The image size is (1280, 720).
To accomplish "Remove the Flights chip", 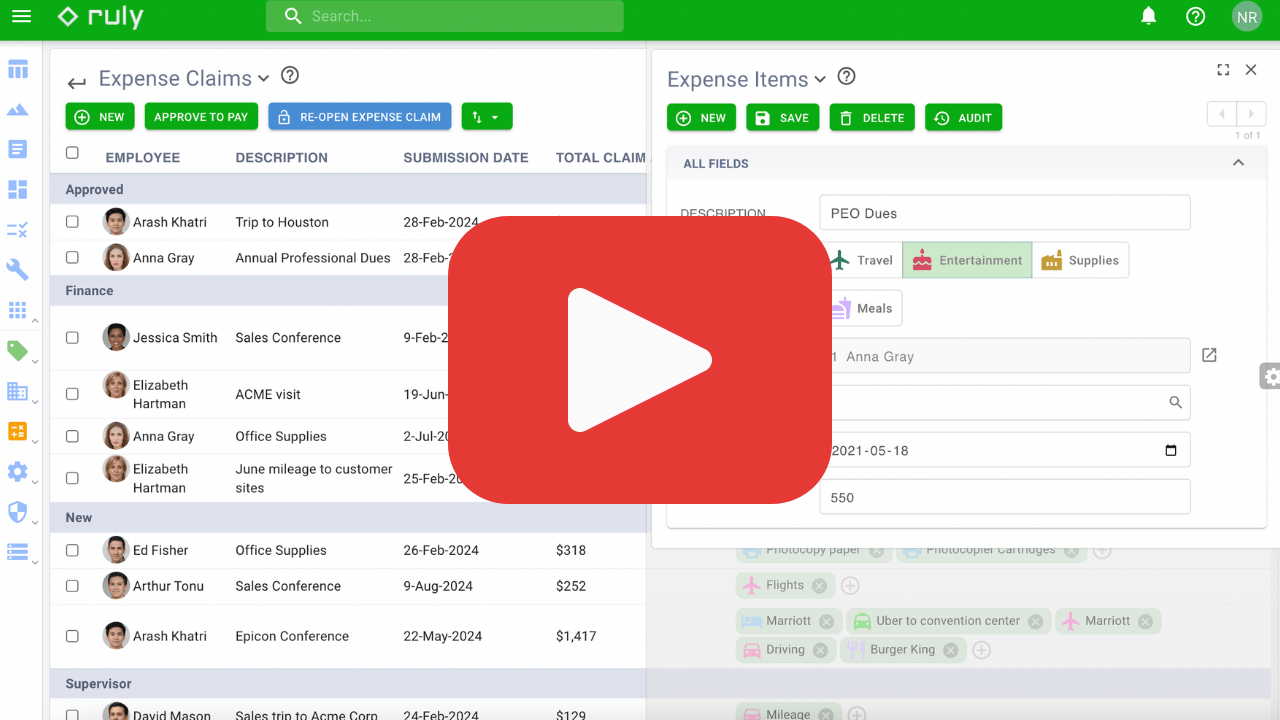I will tap(819, 586).
